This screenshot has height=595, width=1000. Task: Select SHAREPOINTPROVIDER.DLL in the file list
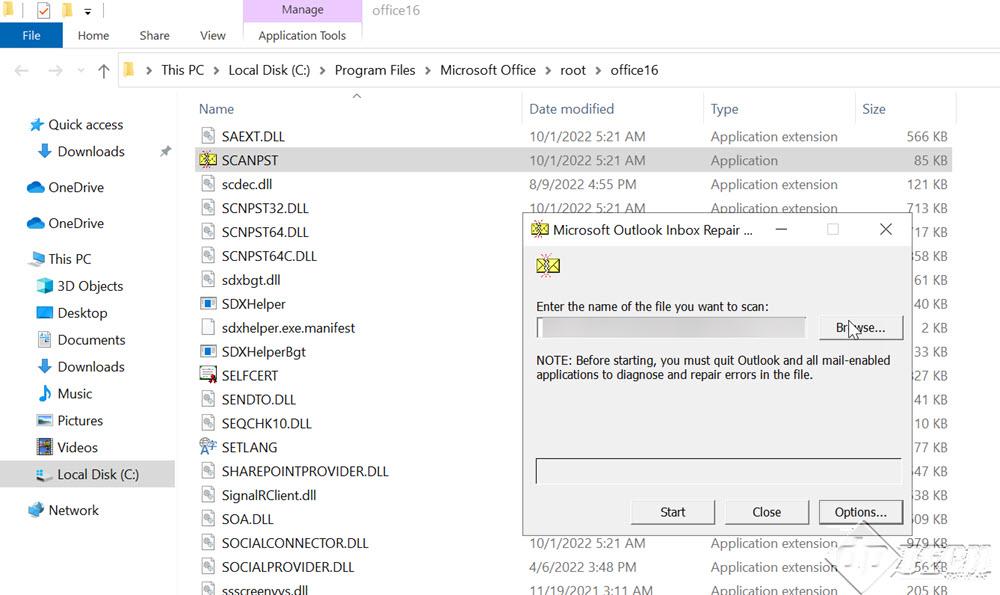[305, 471]
